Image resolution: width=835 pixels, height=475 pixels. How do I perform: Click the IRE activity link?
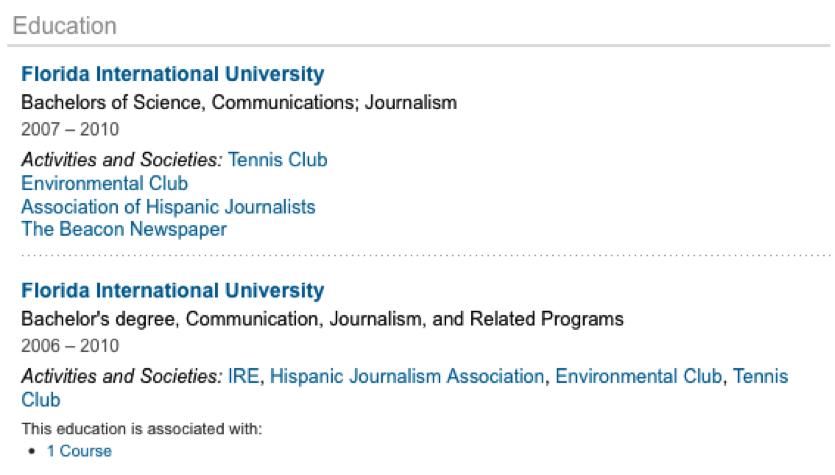pyautogui.click(x=243, y=376)
